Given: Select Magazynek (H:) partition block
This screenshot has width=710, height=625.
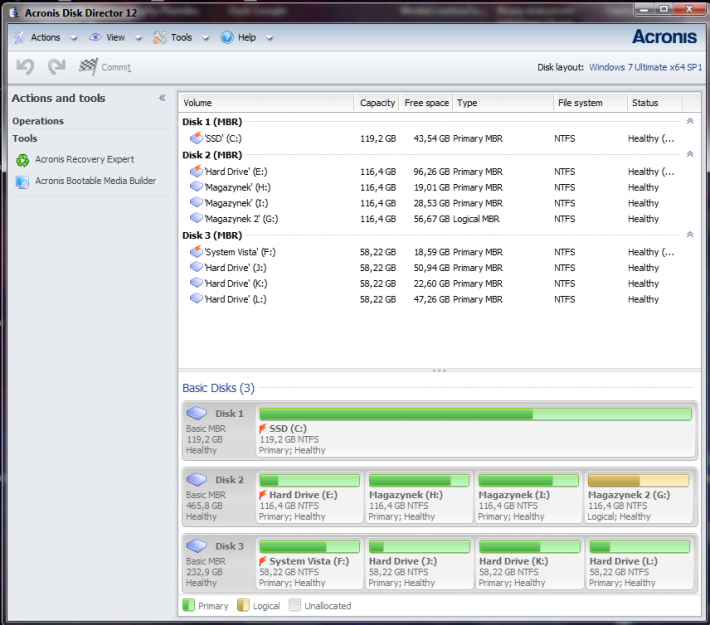Looking at the screenshot, I should click(x=419, y=497).
